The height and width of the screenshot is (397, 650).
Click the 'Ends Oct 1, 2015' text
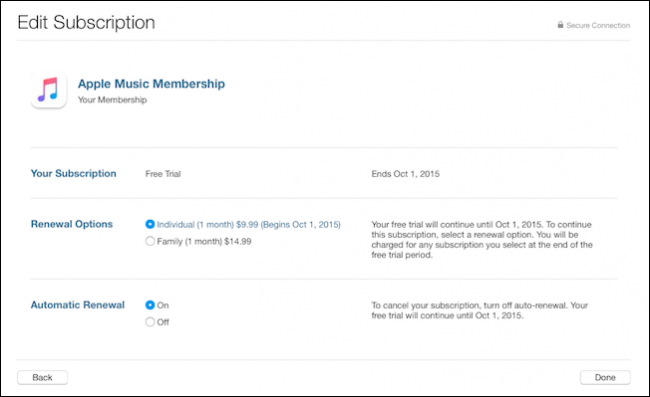coord(405,174)
